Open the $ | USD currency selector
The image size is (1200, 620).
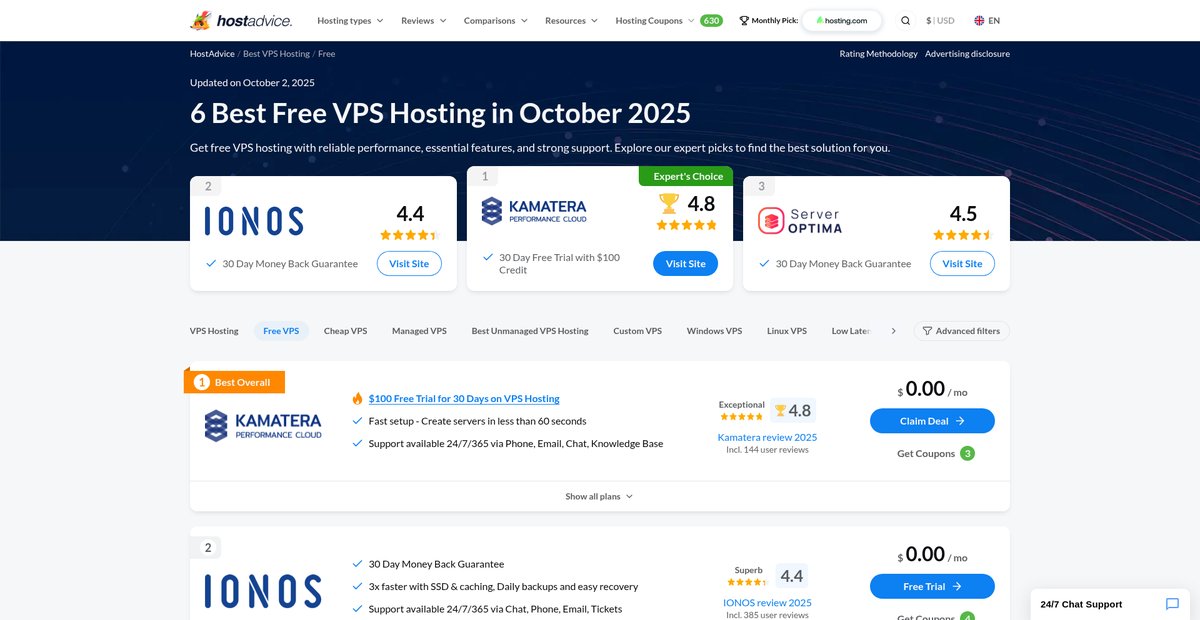click(940, 20)
